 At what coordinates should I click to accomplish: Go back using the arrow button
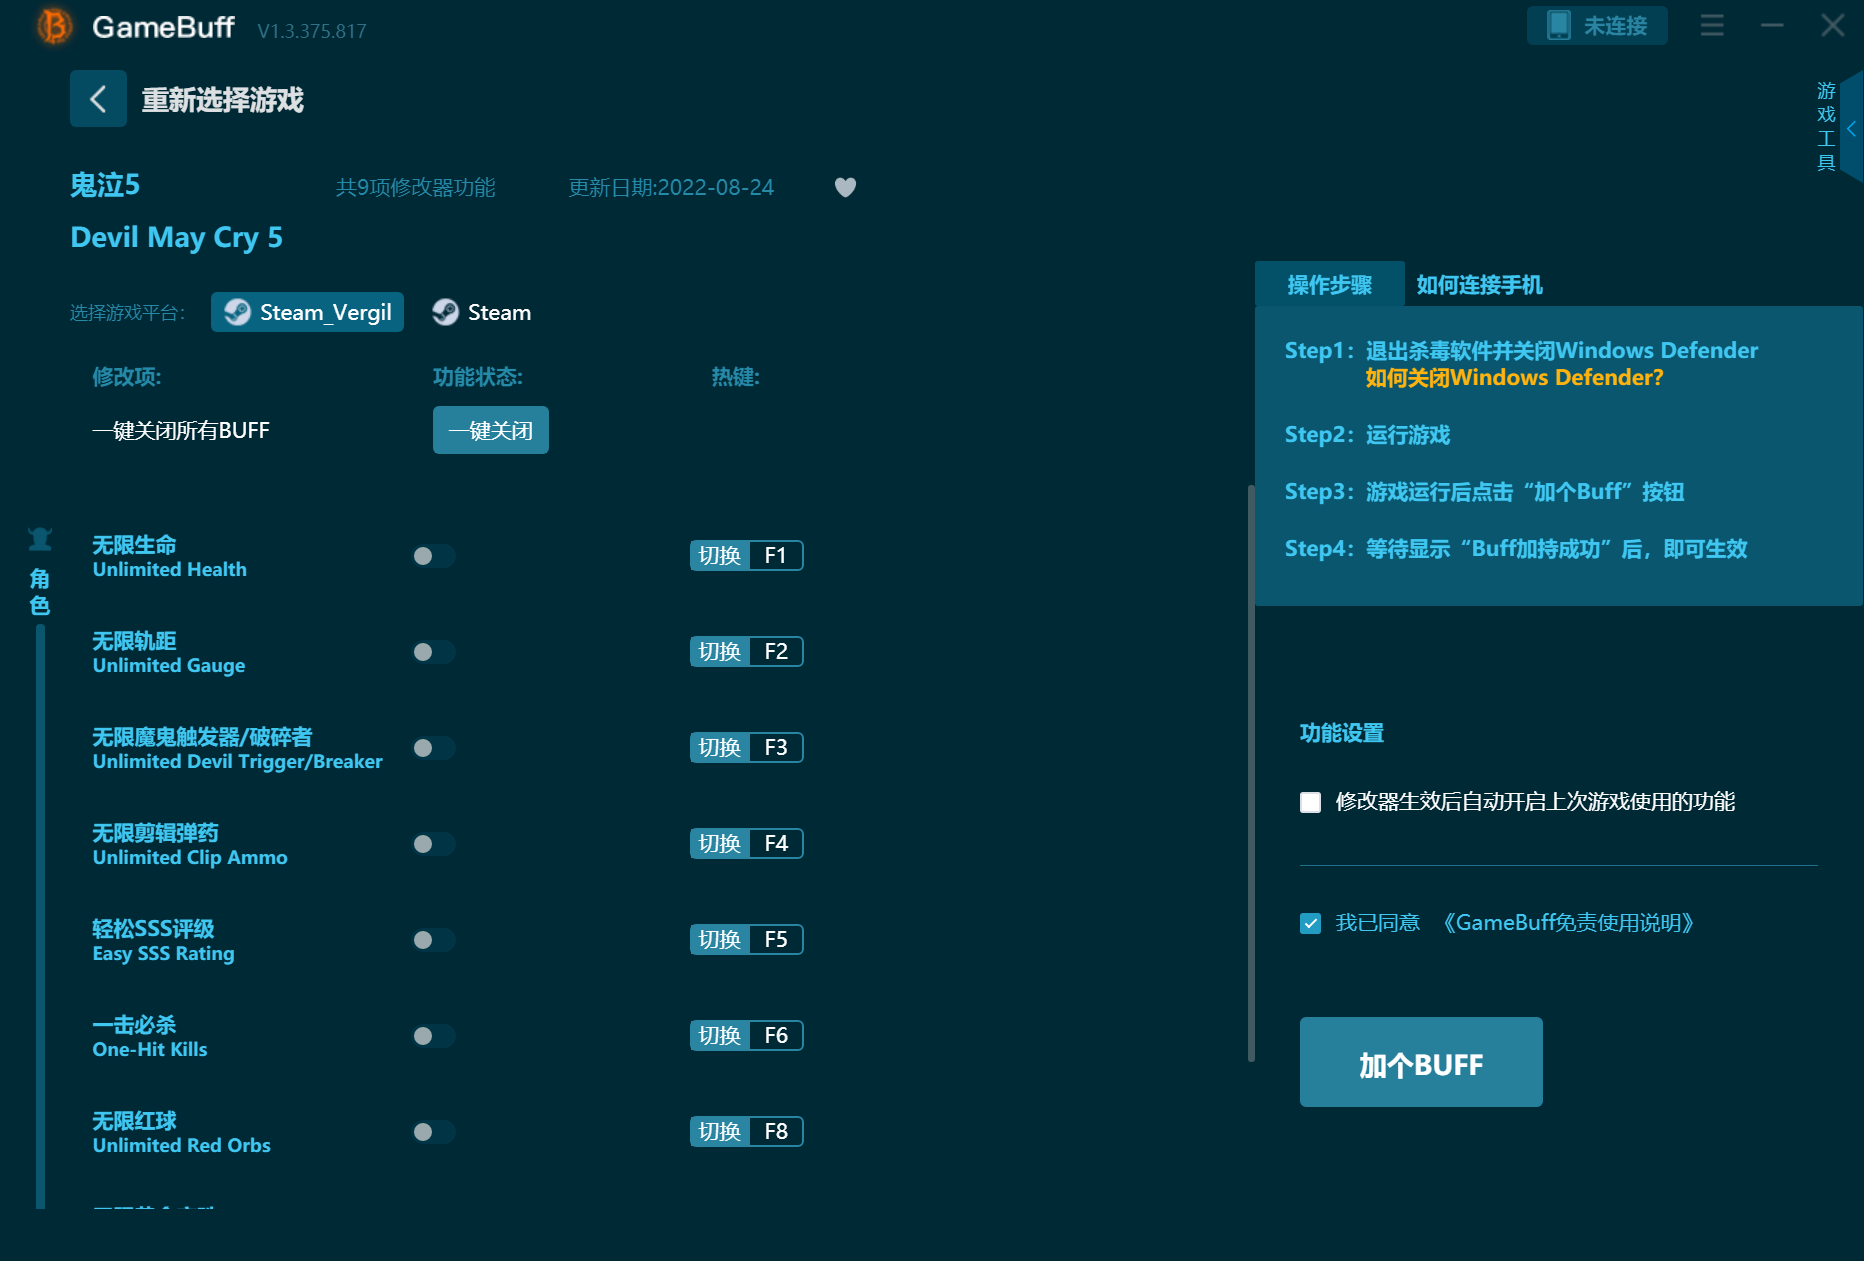(98, 99)
